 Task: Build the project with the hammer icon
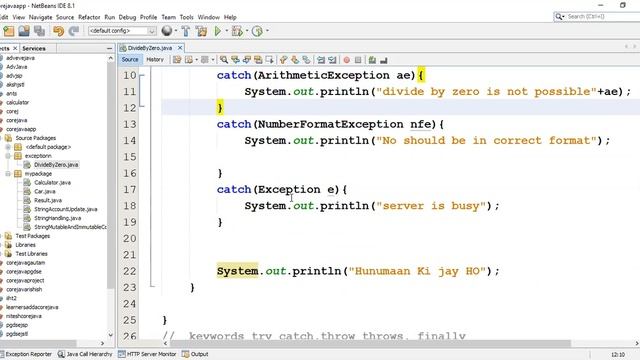point(186,31)
